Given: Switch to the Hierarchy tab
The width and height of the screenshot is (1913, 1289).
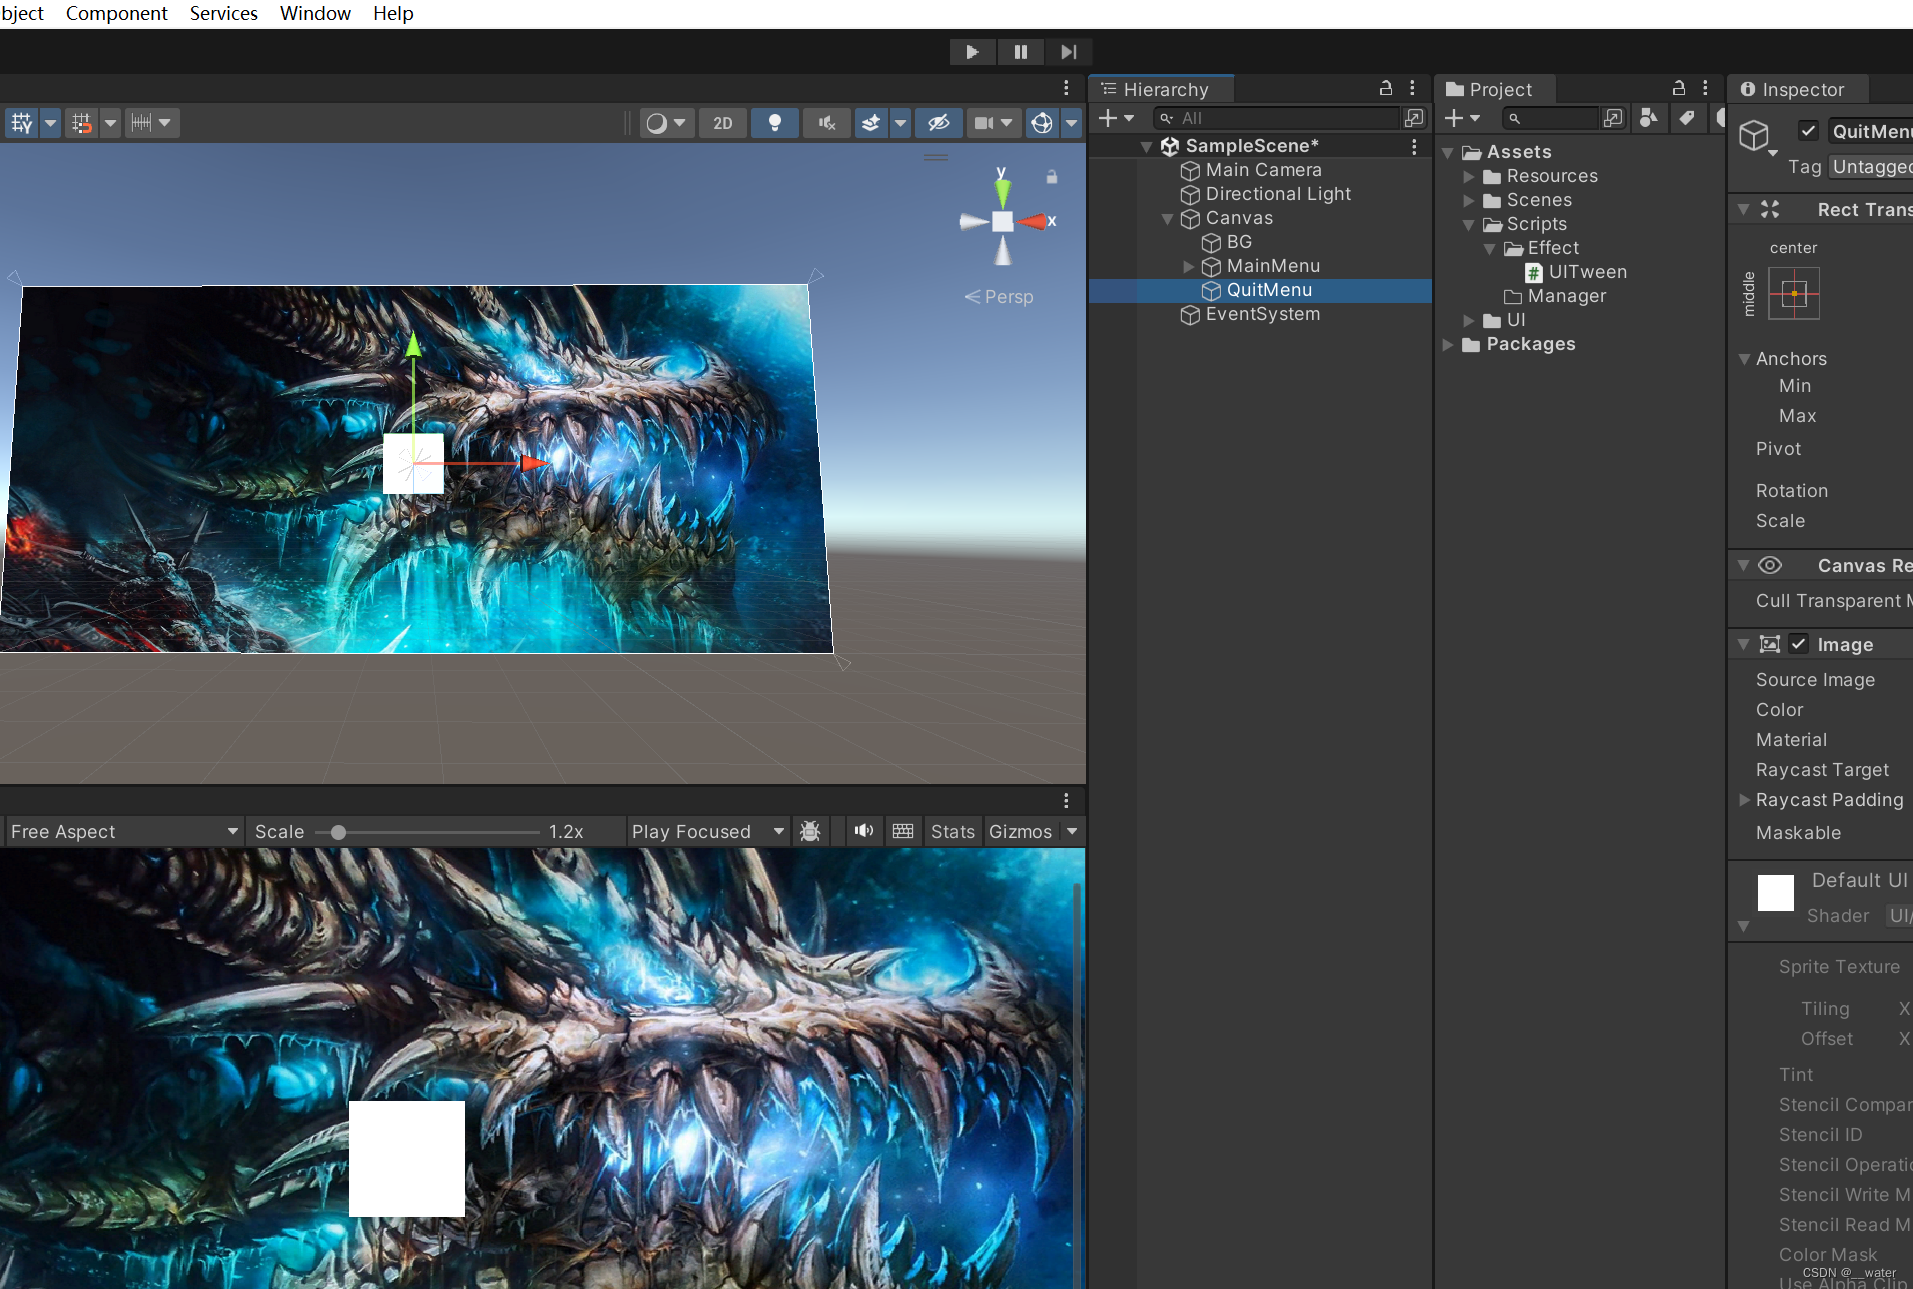Looking at the screenshot, I should (1161, 89).
